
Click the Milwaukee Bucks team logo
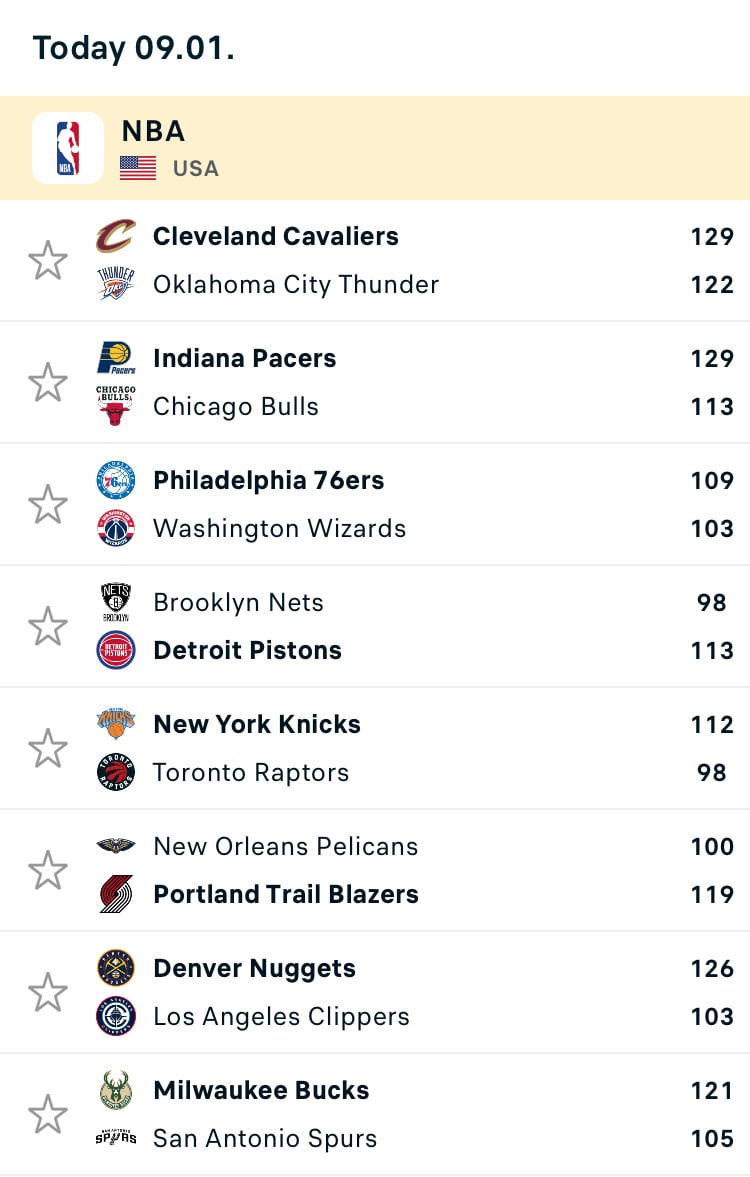(116, 1090)
